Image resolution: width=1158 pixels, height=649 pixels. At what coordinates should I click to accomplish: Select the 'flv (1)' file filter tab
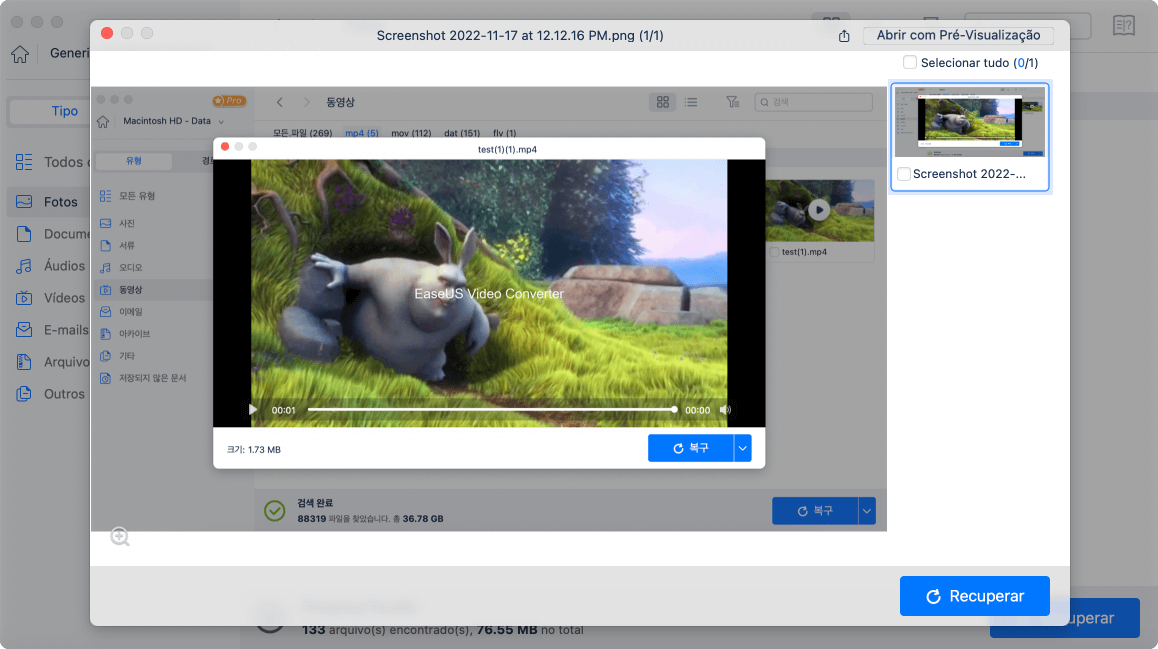click(504, 134)
